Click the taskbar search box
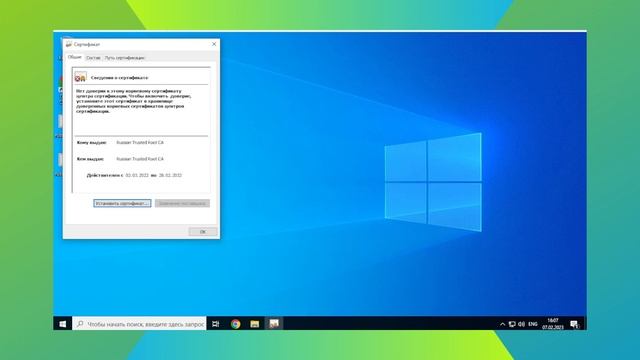640x360 pixels. pyautogui.click(x=139, y=324)
